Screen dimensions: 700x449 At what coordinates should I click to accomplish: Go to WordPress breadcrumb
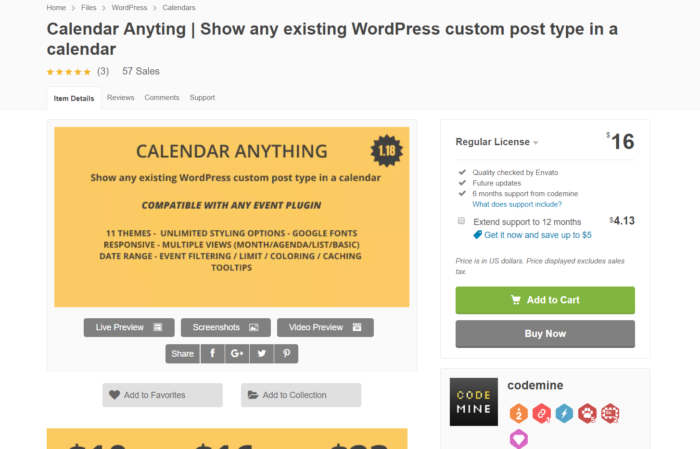coord(129,8)
